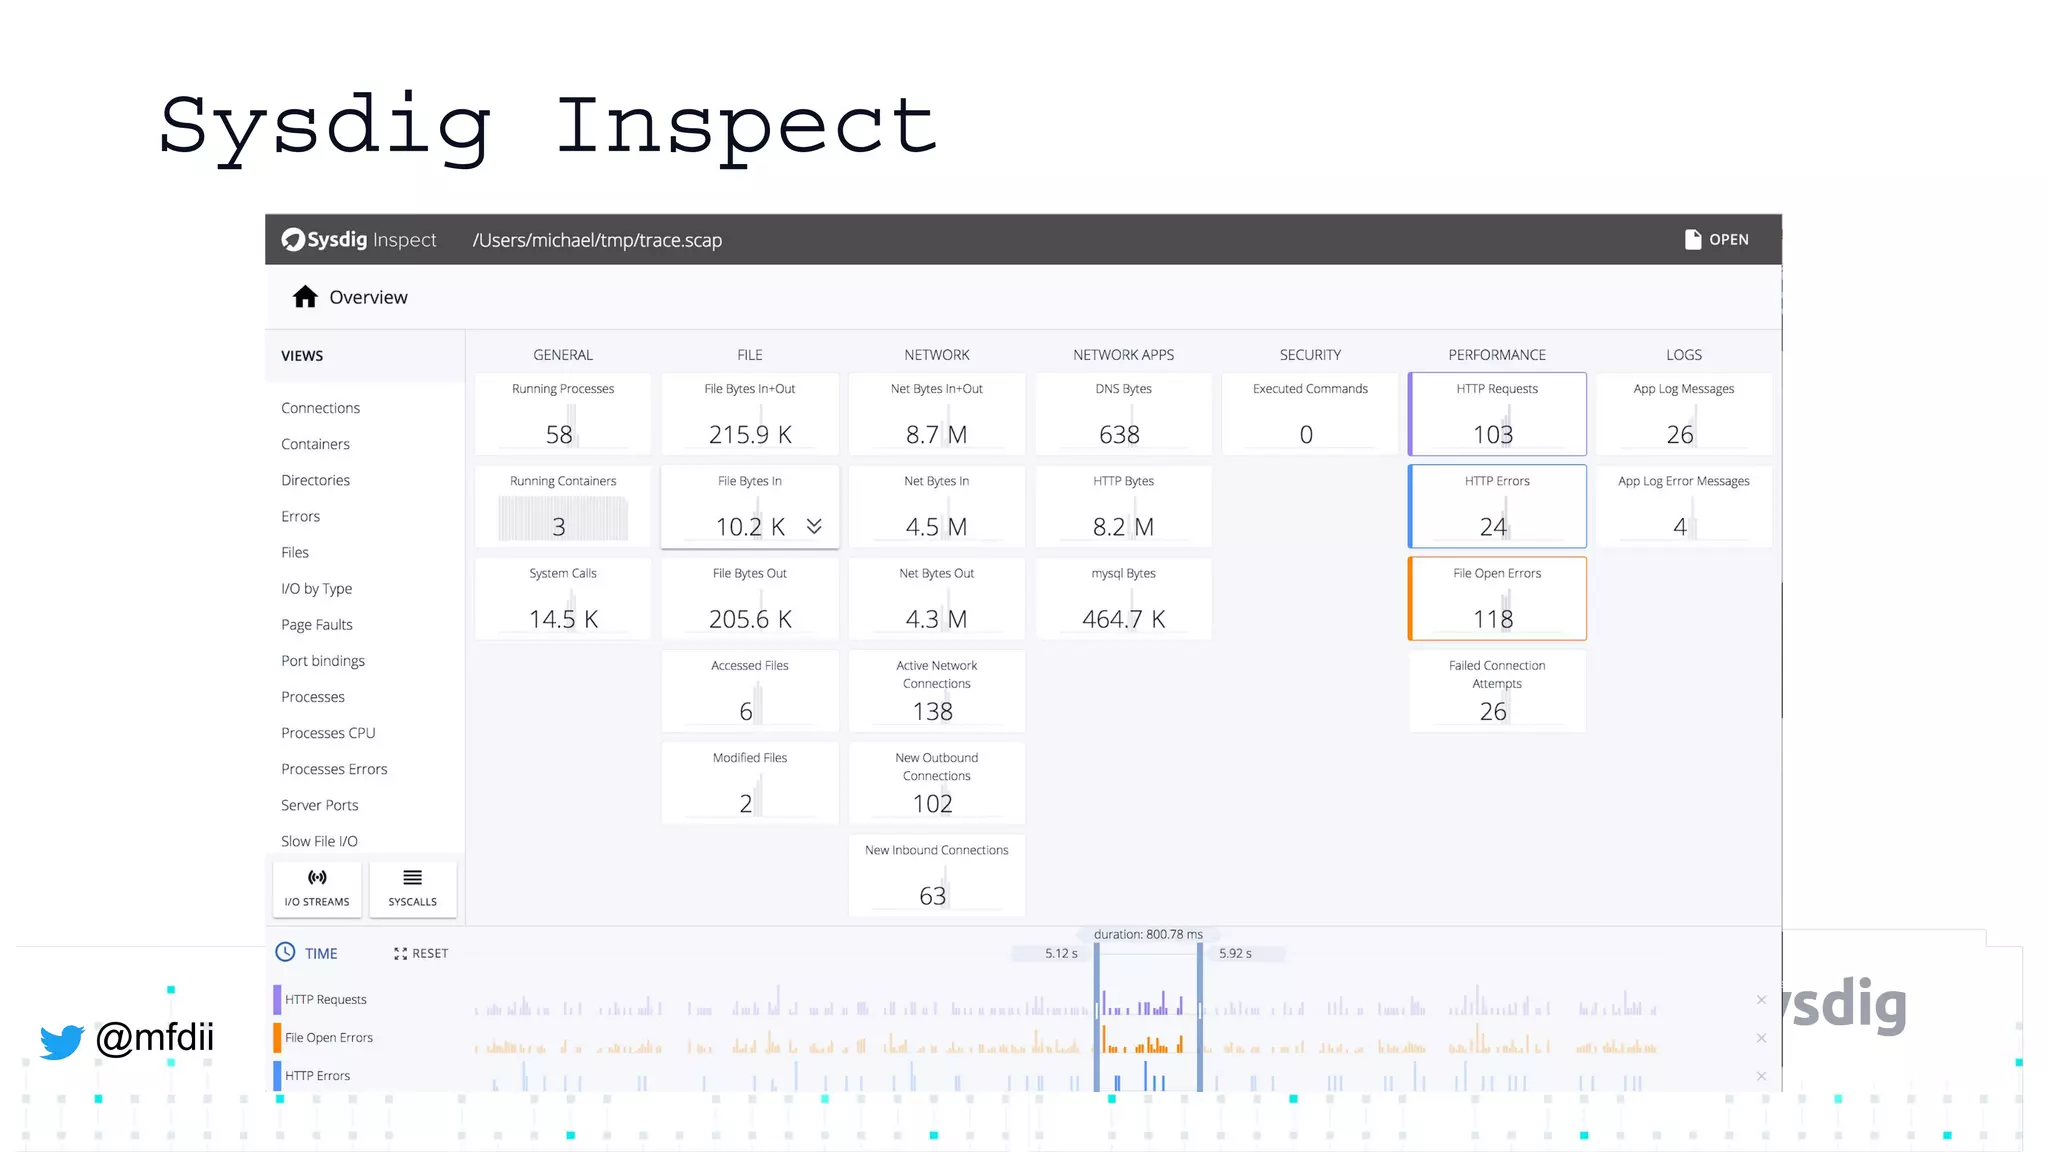Click the purple HTTP Requests color swatch
The width and height of the screenshot is (2048, 1152).
[x=277, y=1000]
